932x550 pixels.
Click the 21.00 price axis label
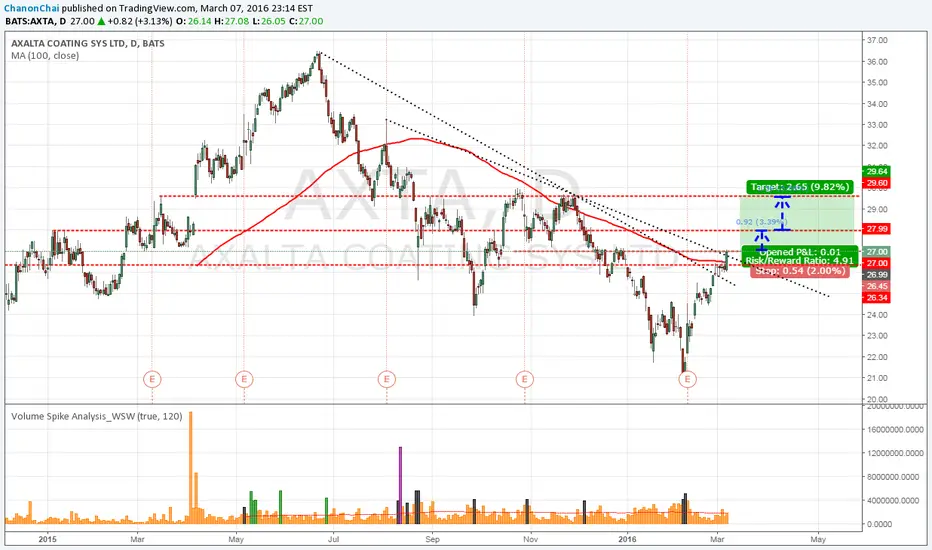(x=877, y=378)
